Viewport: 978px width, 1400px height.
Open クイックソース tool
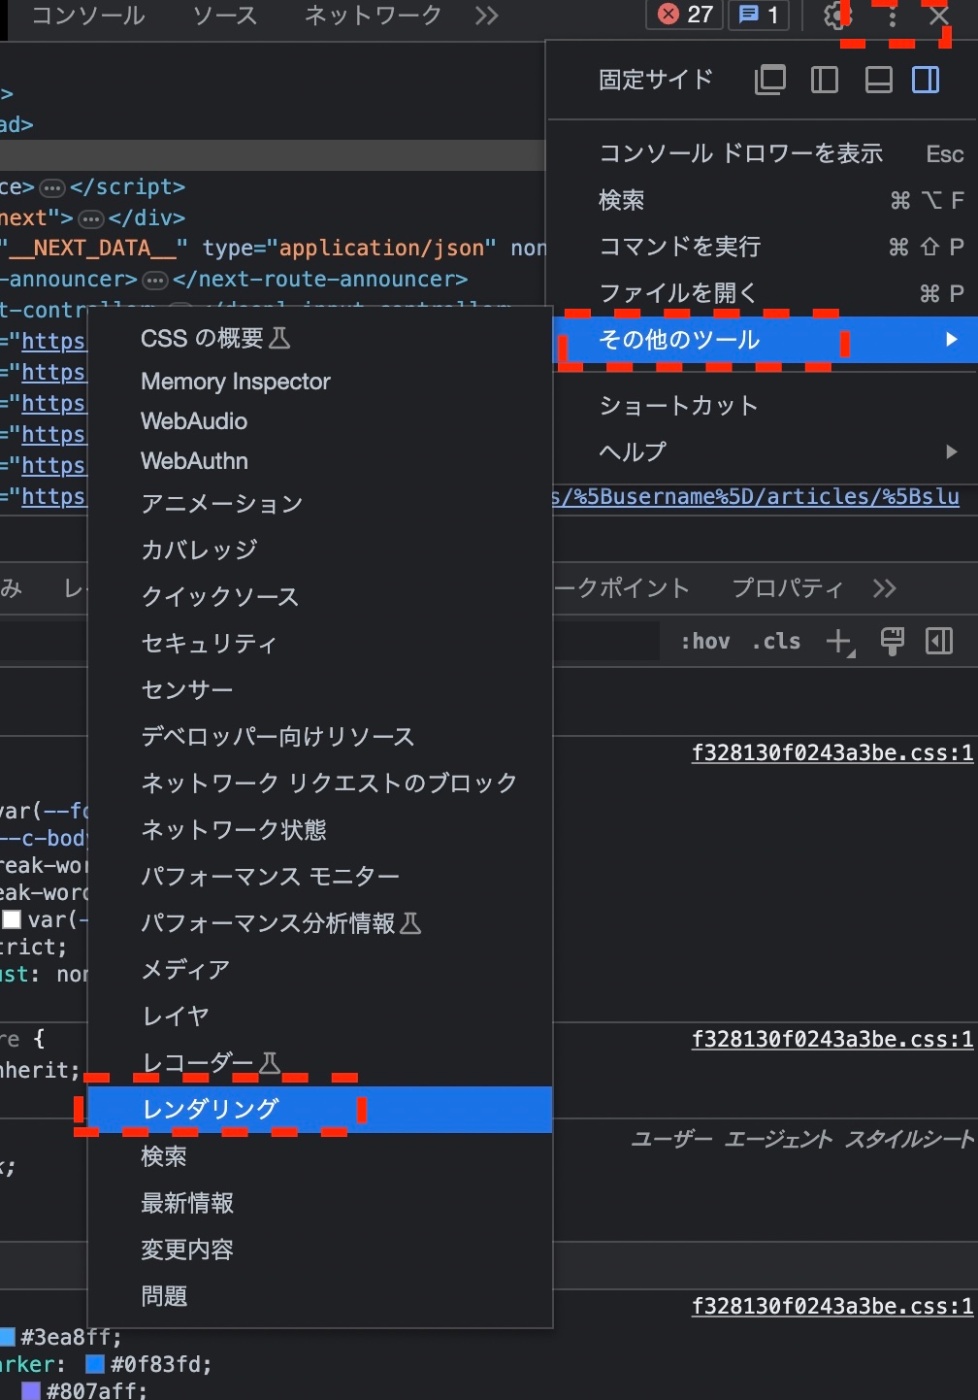[320, 596]
